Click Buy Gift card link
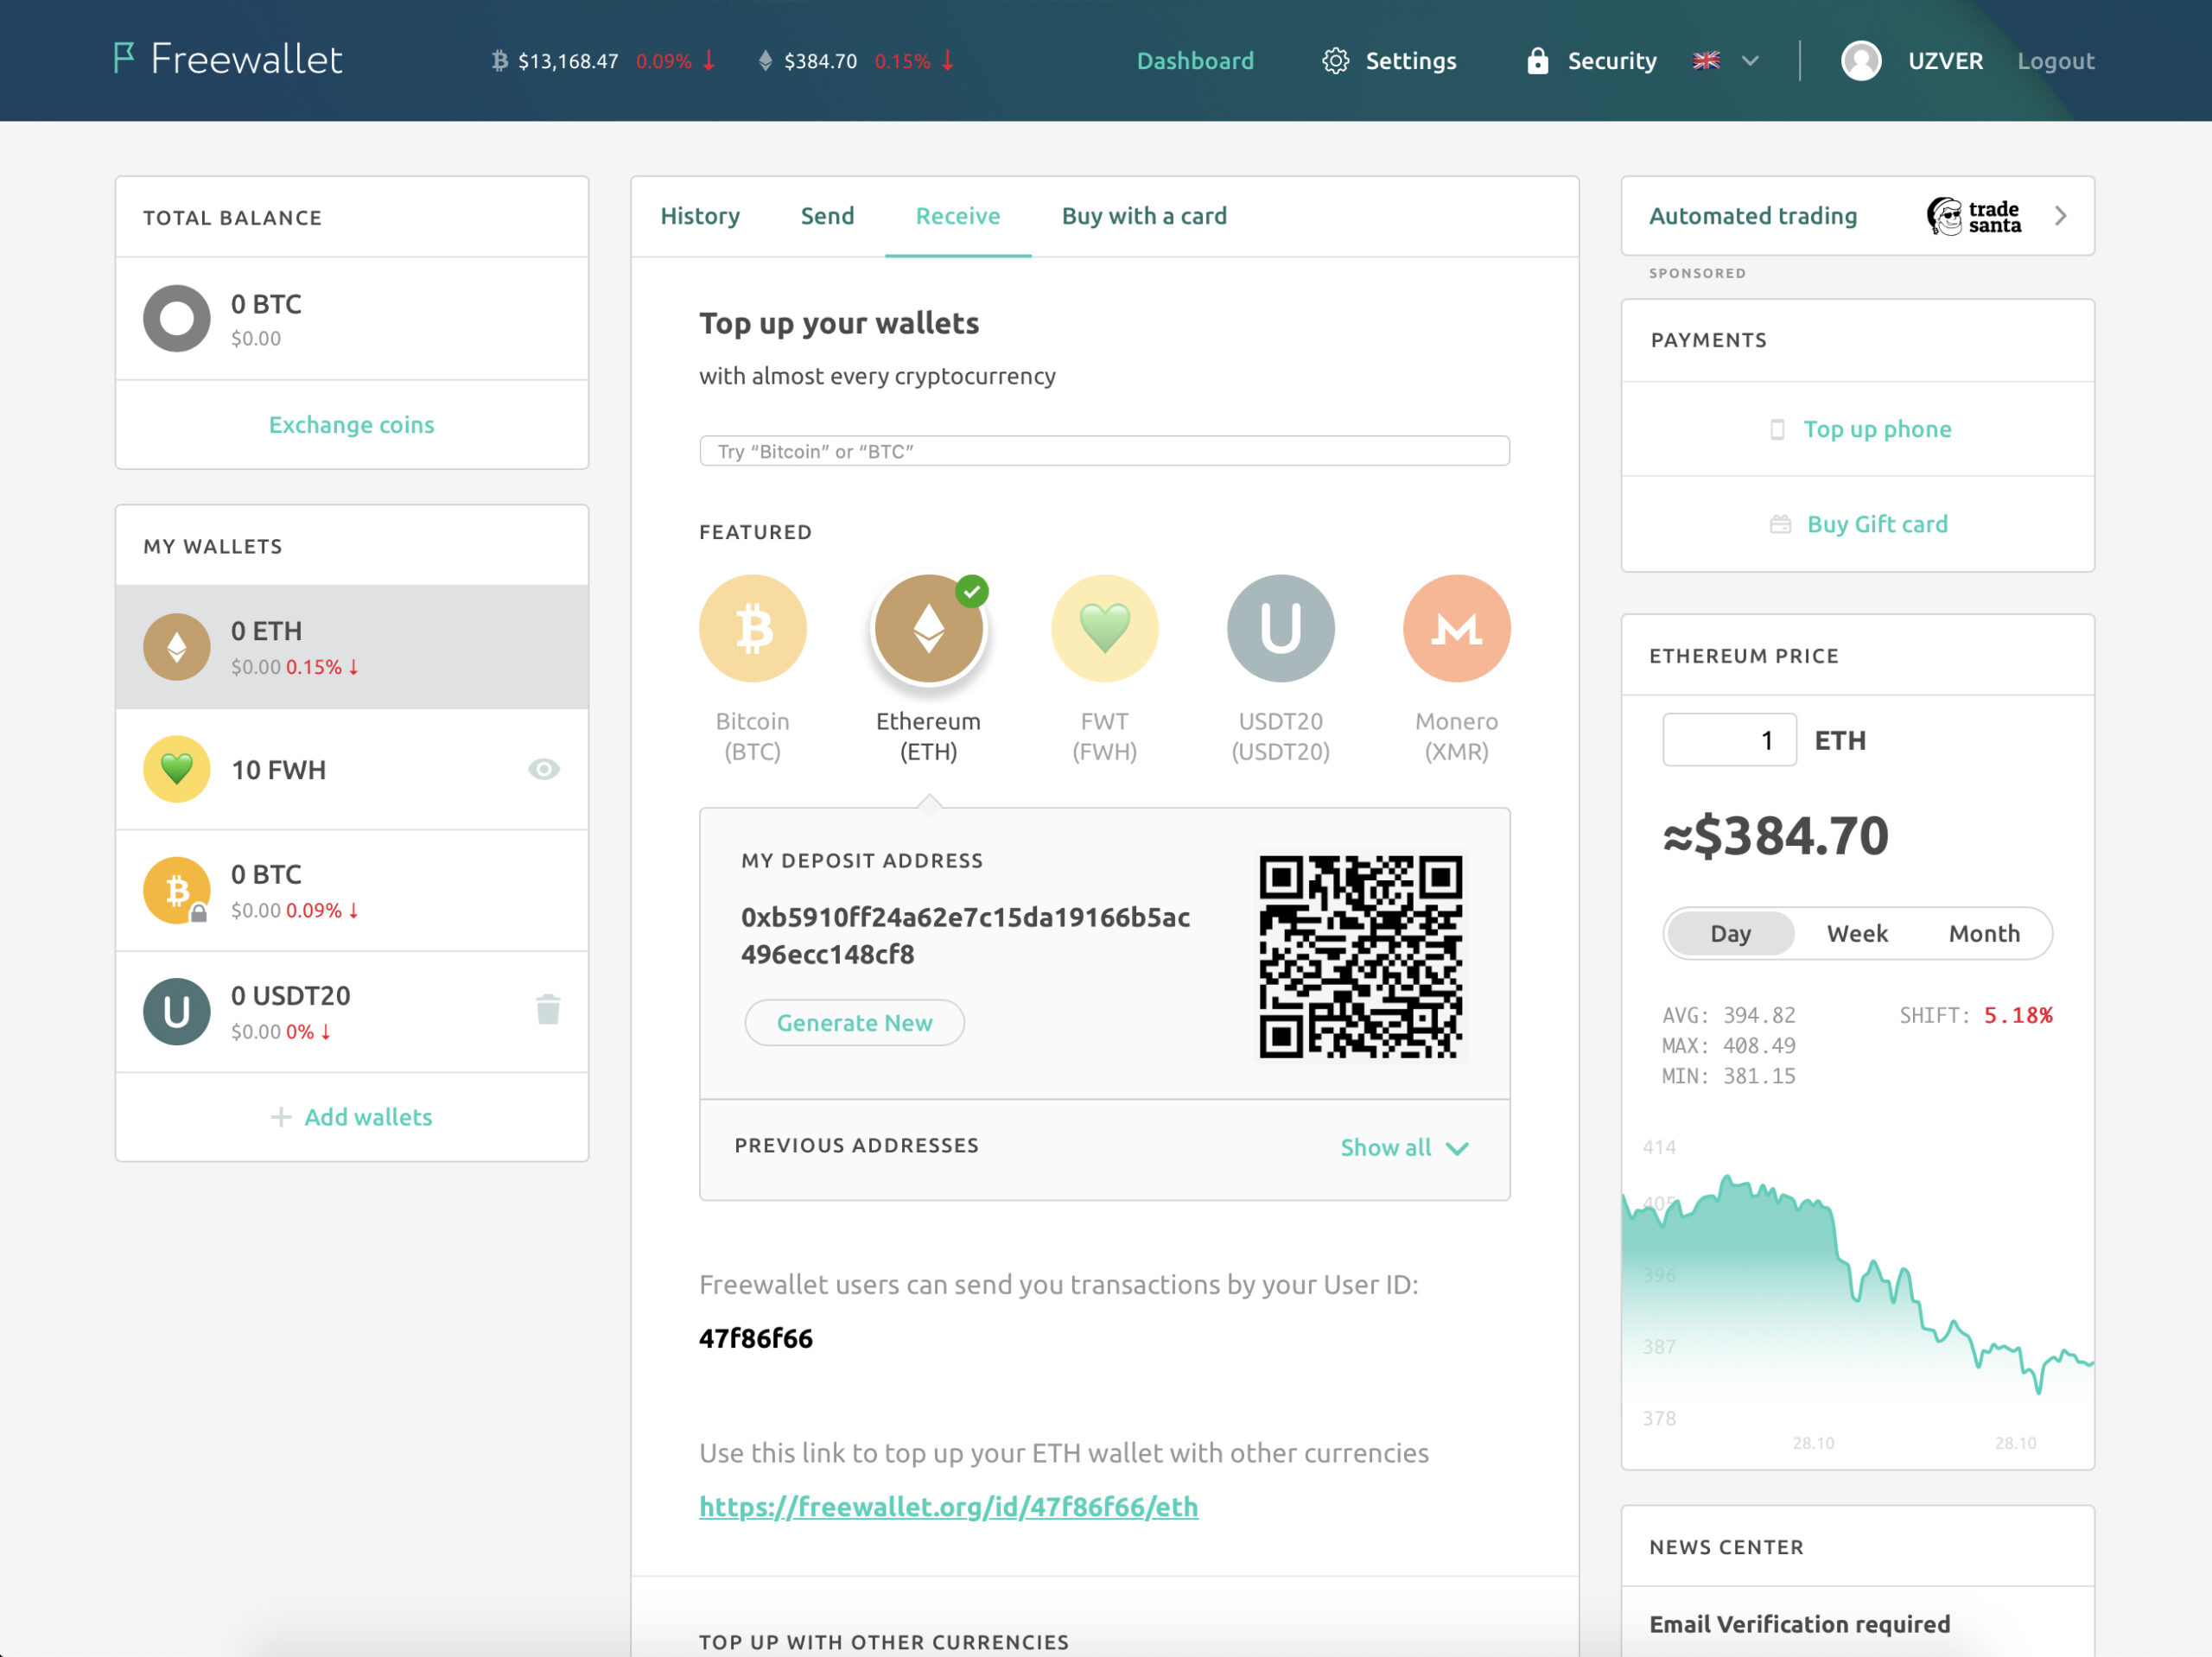This screenshot has width=2212, height=1657. [x=1878, y=525]
